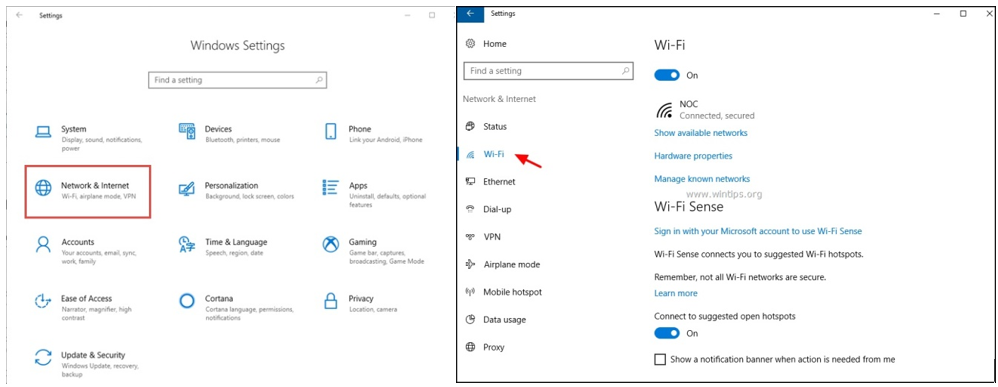
Task: Click Show available networks link
Action: point(701,133)
